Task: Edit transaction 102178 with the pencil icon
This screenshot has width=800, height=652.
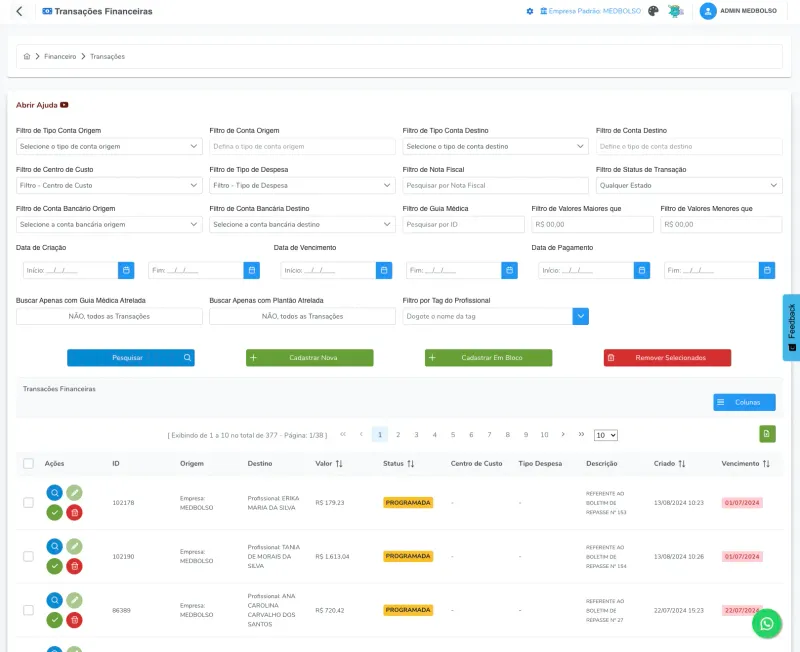Action: (x=74, y=492)
